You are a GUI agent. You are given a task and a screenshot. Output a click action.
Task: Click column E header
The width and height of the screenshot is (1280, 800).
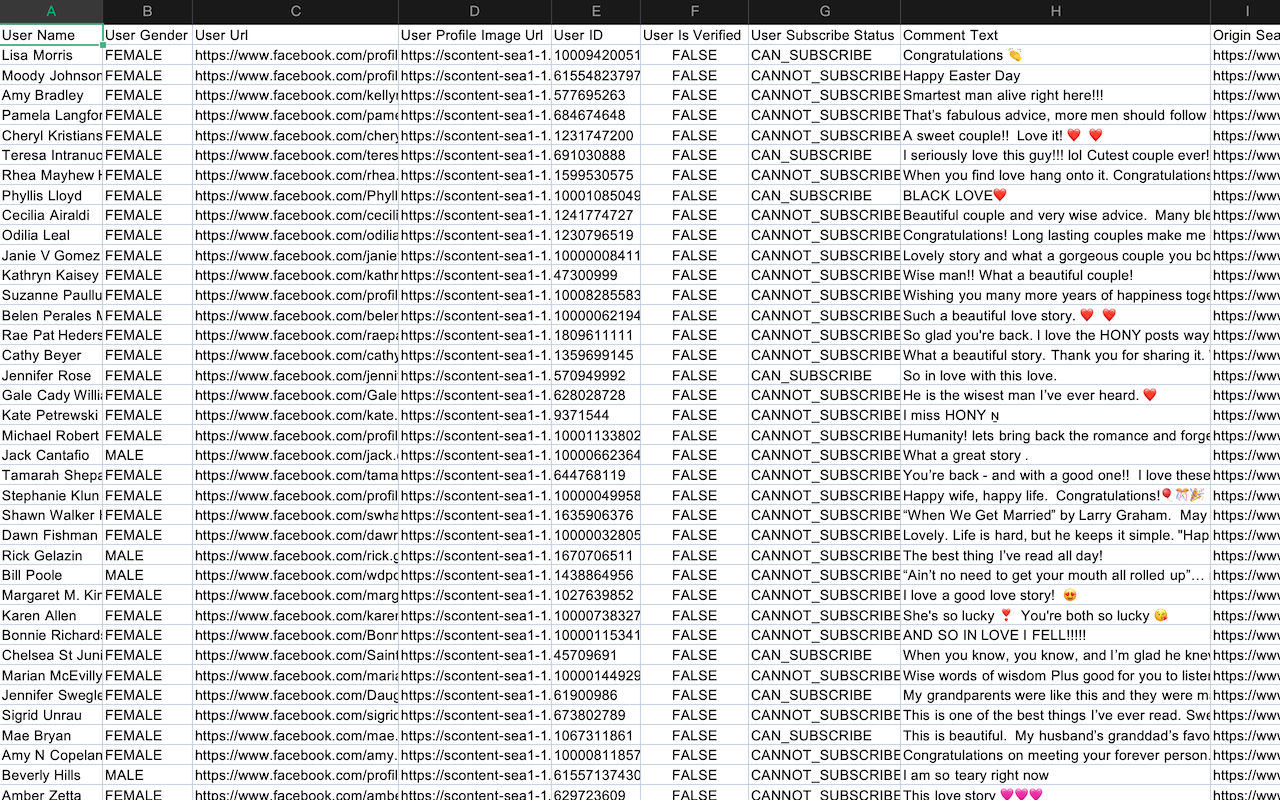point(596,11)
